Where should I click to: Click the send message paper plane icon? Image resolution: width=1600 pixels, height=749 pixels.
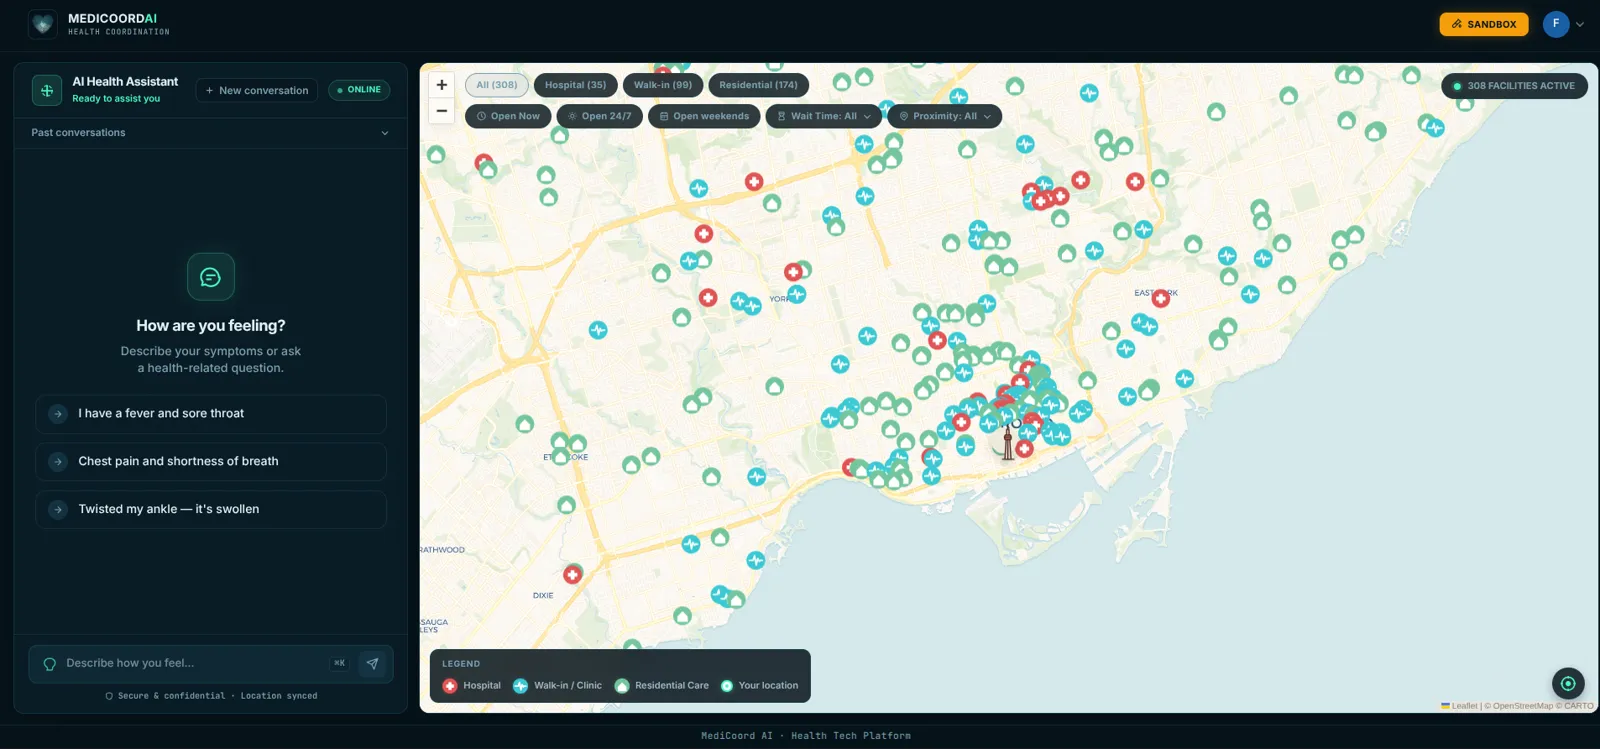tap(372, 663)
